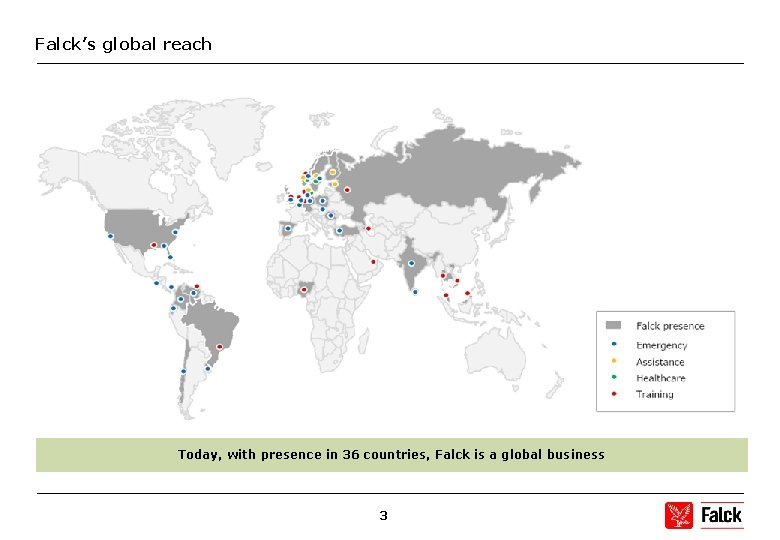Click the blue marker in Uruguay
Viewport: 780px width, 540px height.
click(x=208, y=368)
